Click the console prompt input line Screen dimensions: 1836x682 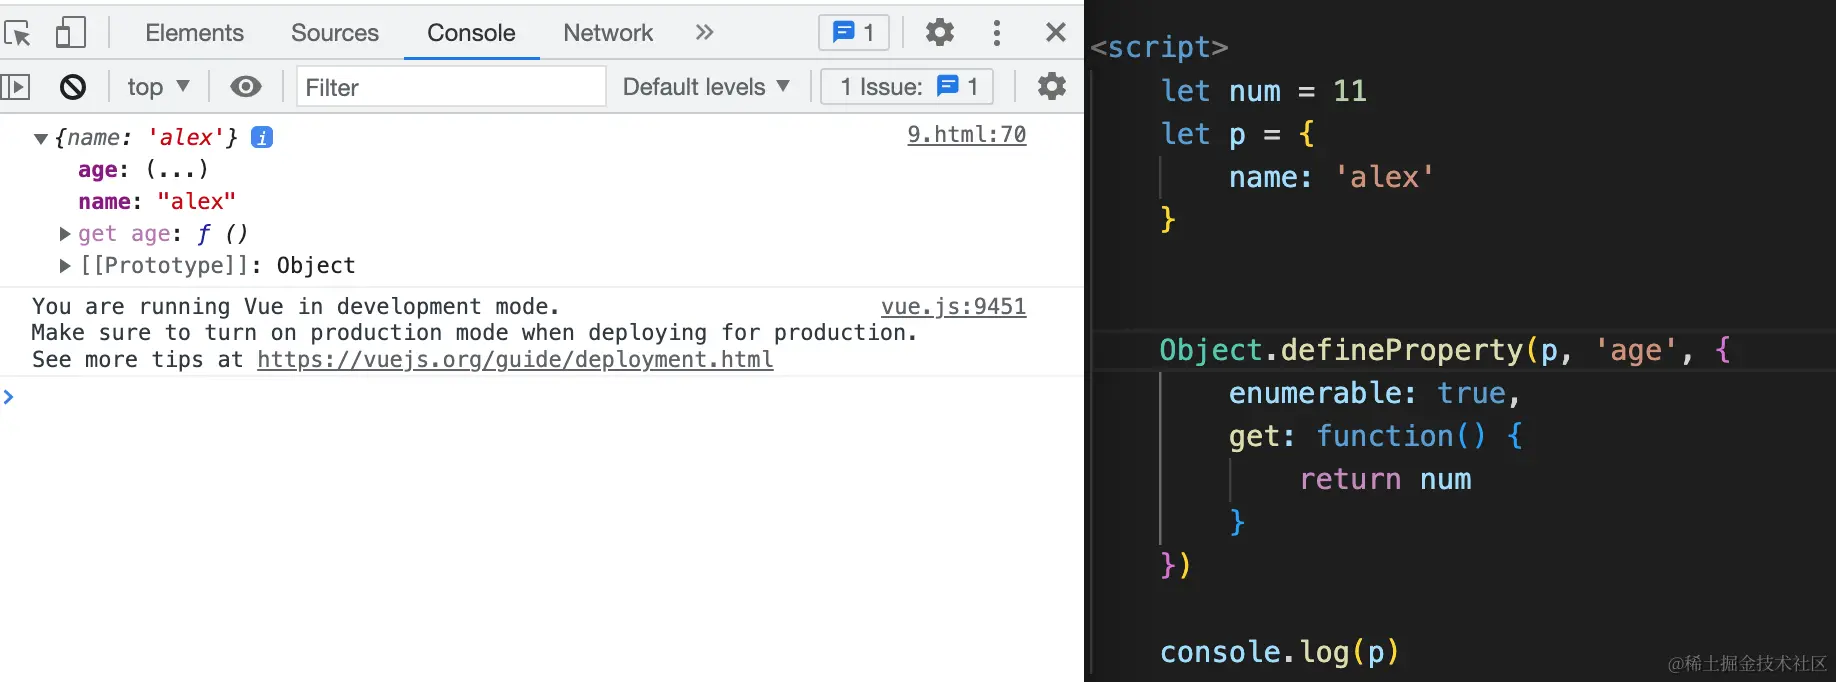click(540, 397)
